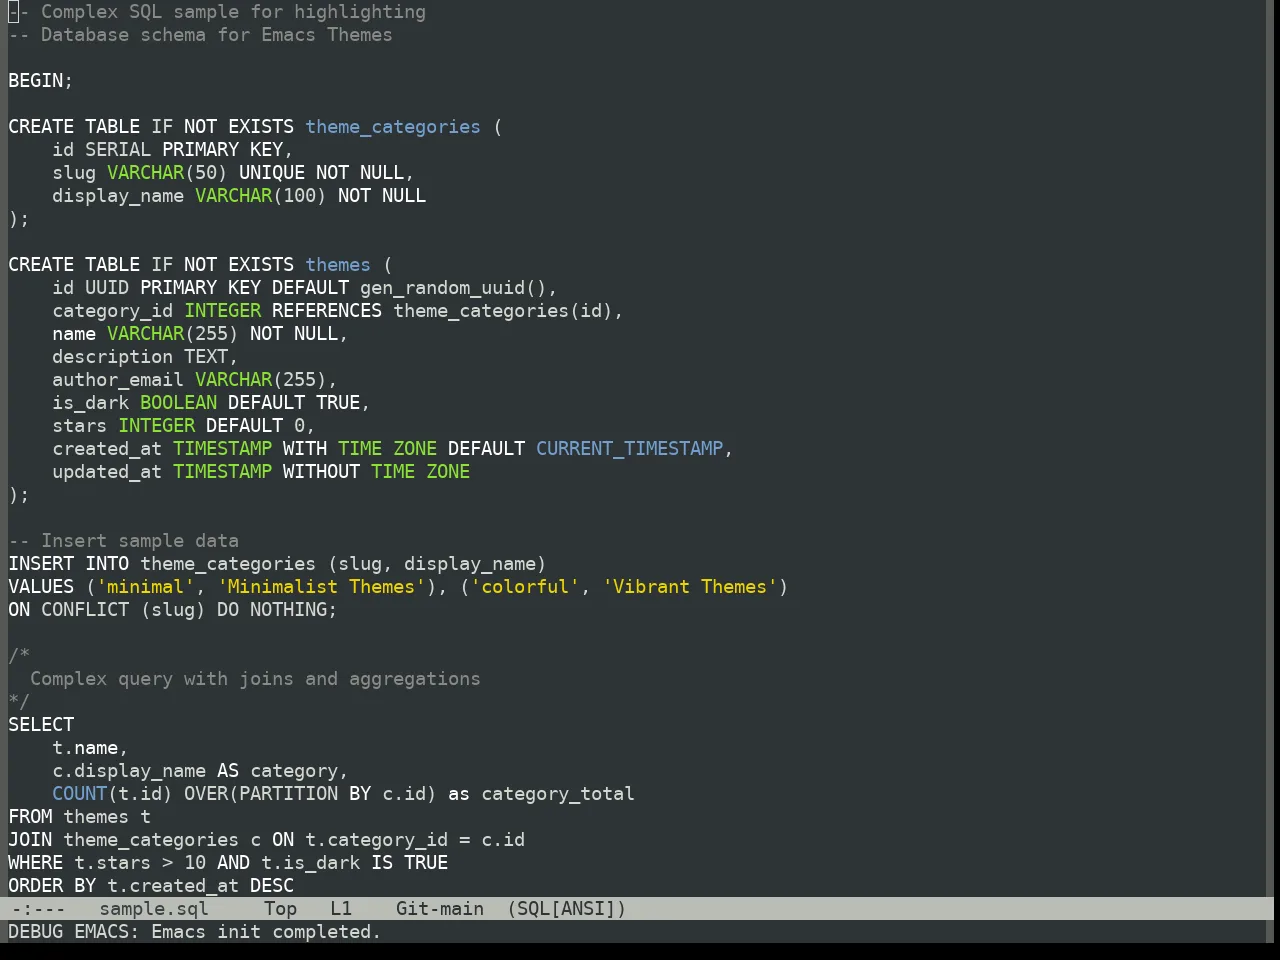Click the 'L1' line number indicator
Screen dimensions: 1280x960
point(341,909)
